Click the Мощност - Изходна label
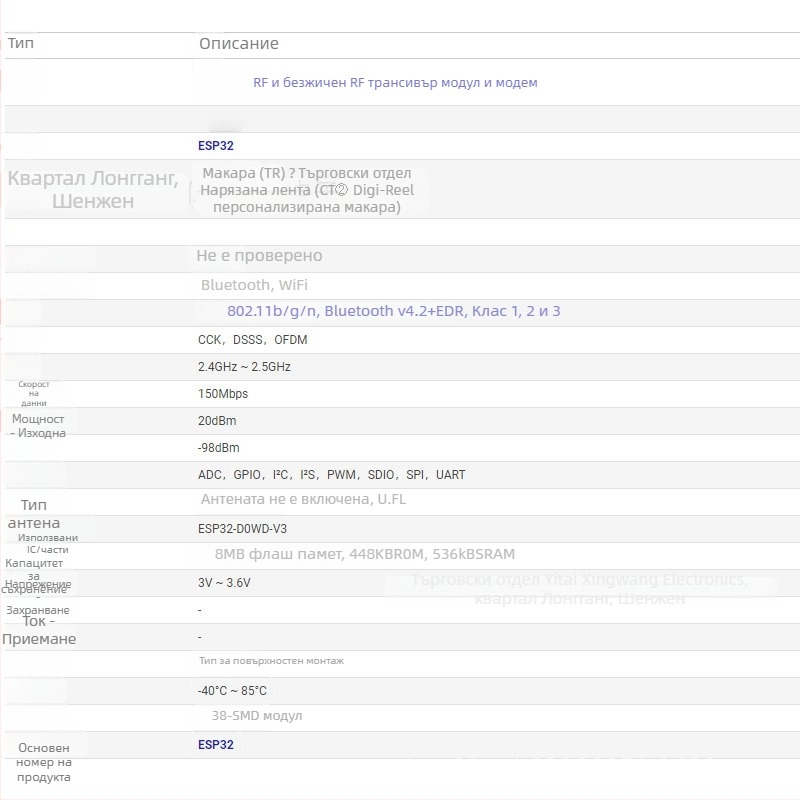 38,426
